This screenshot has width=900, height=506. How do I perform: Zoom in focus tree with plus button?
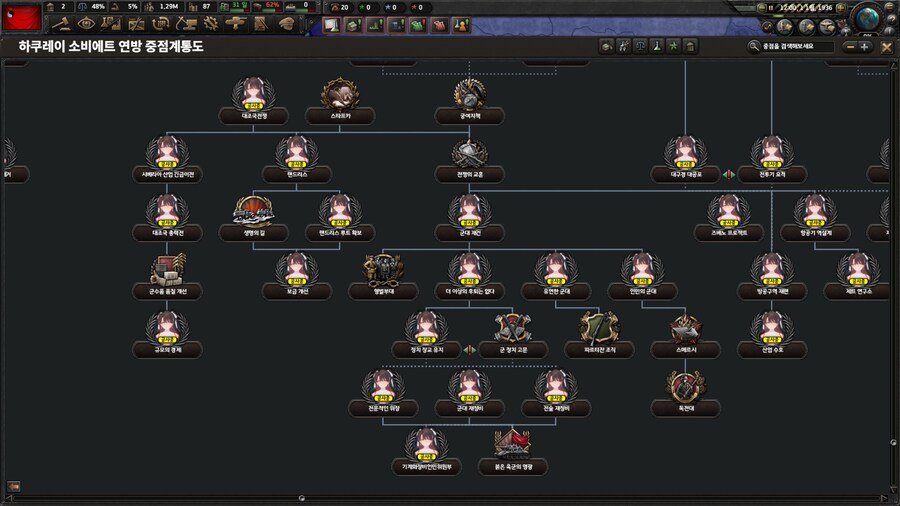[864, 46]
